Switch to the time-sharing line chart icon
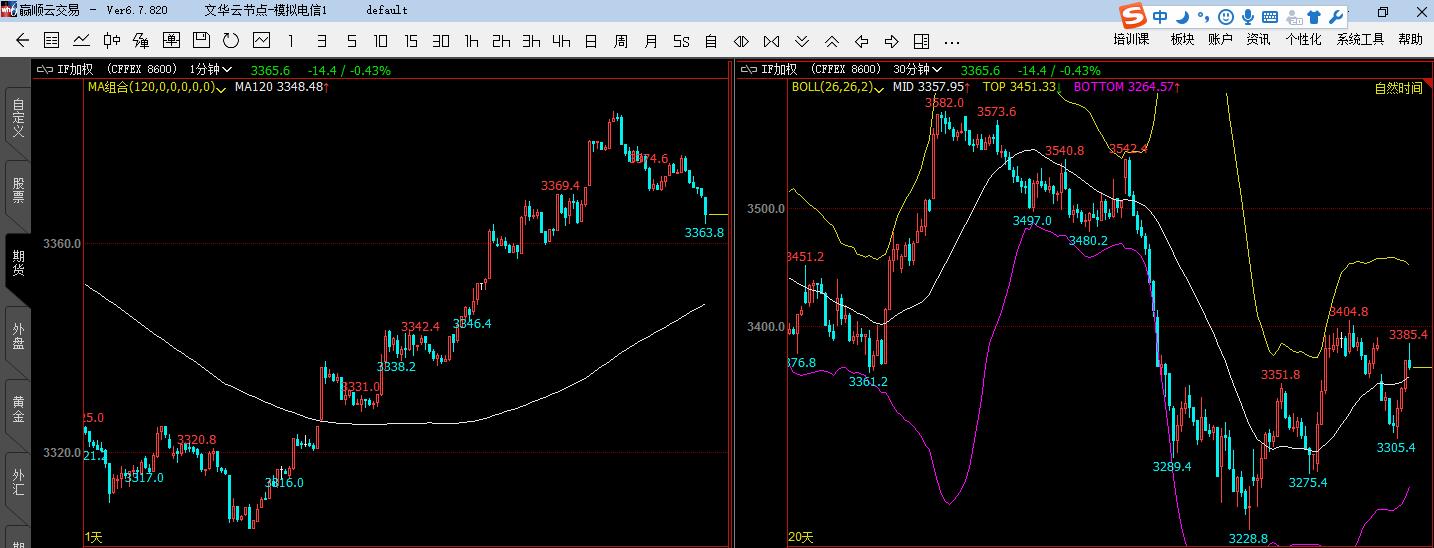Viewport: 1434px width, 548px height. (82, 41)
